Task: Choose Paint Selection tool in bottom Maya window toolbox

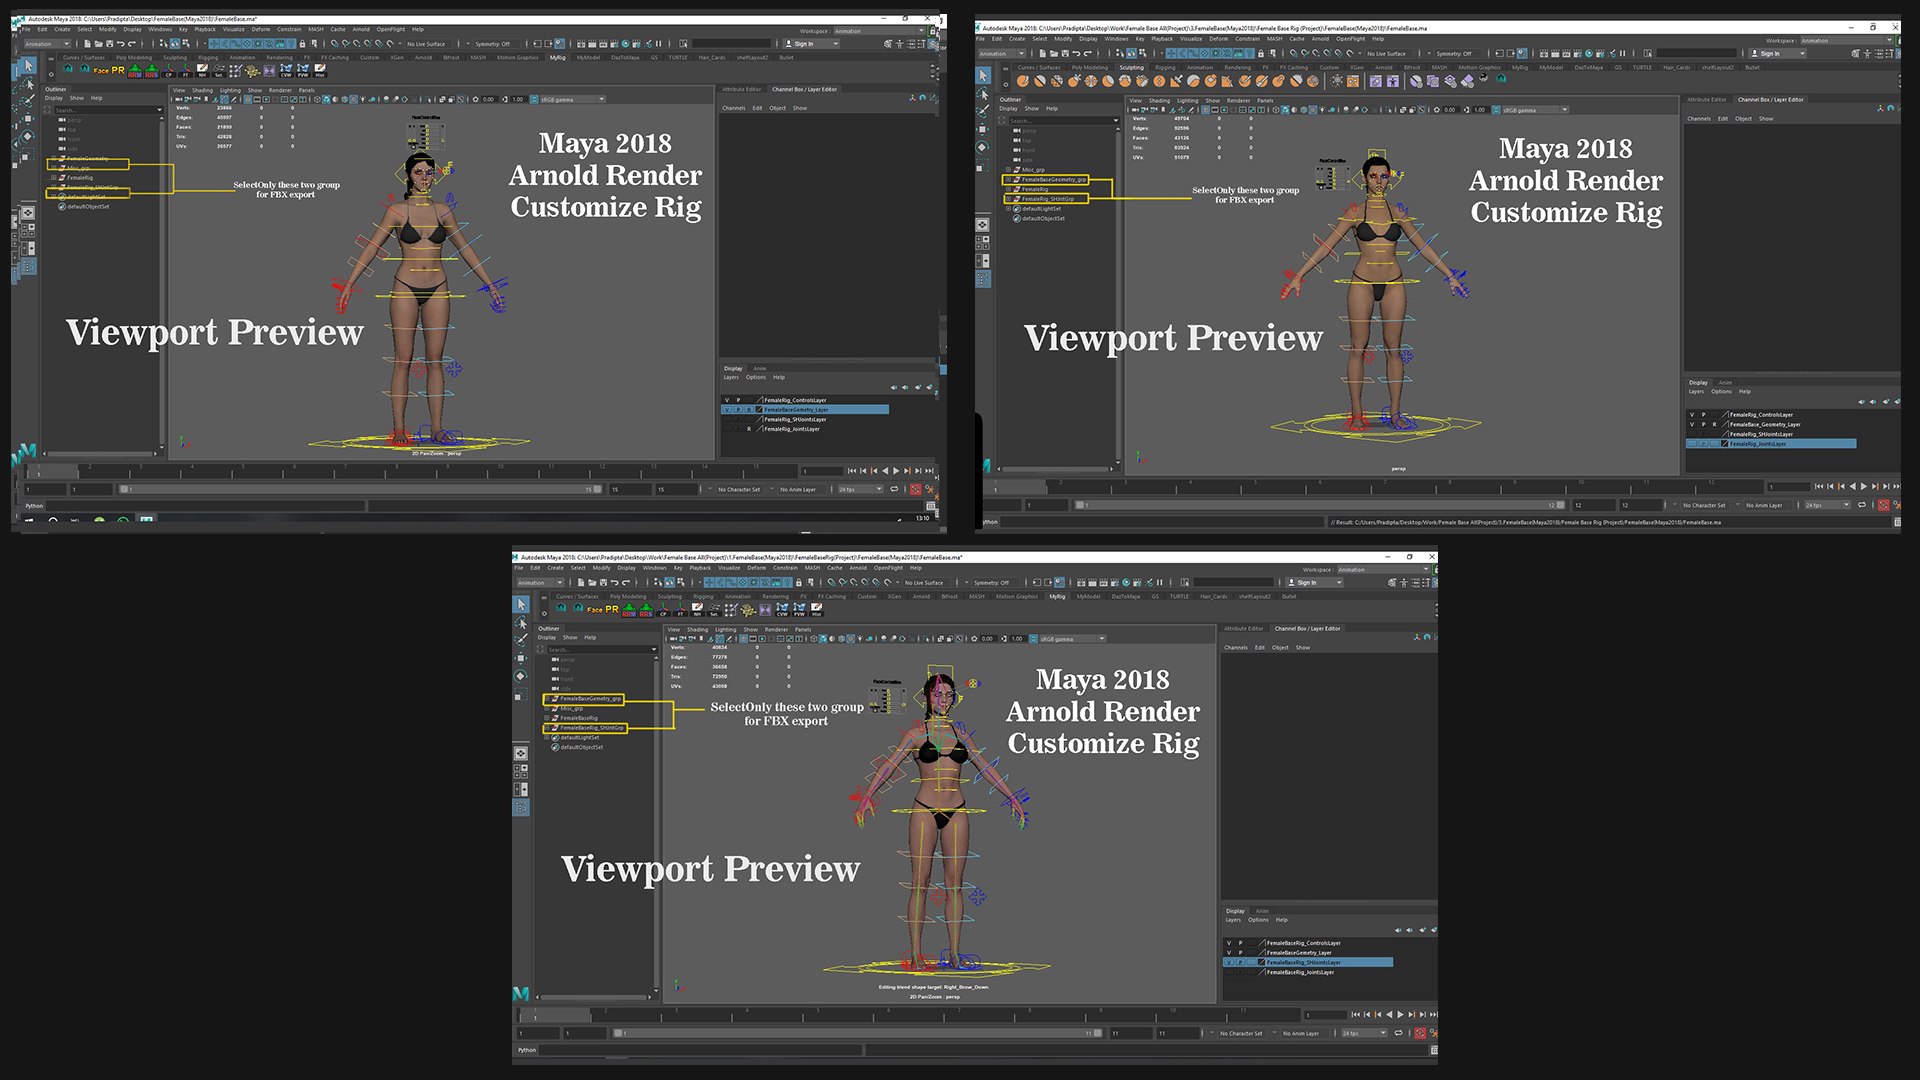Action: pos(521,640)
